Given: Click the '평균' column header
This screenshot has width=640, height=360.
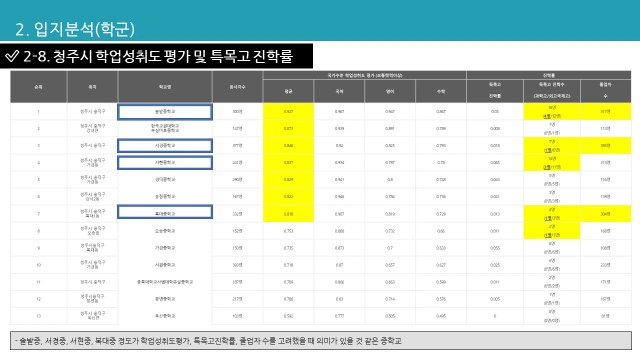Looking at the screenshot, I should (289, 91).
